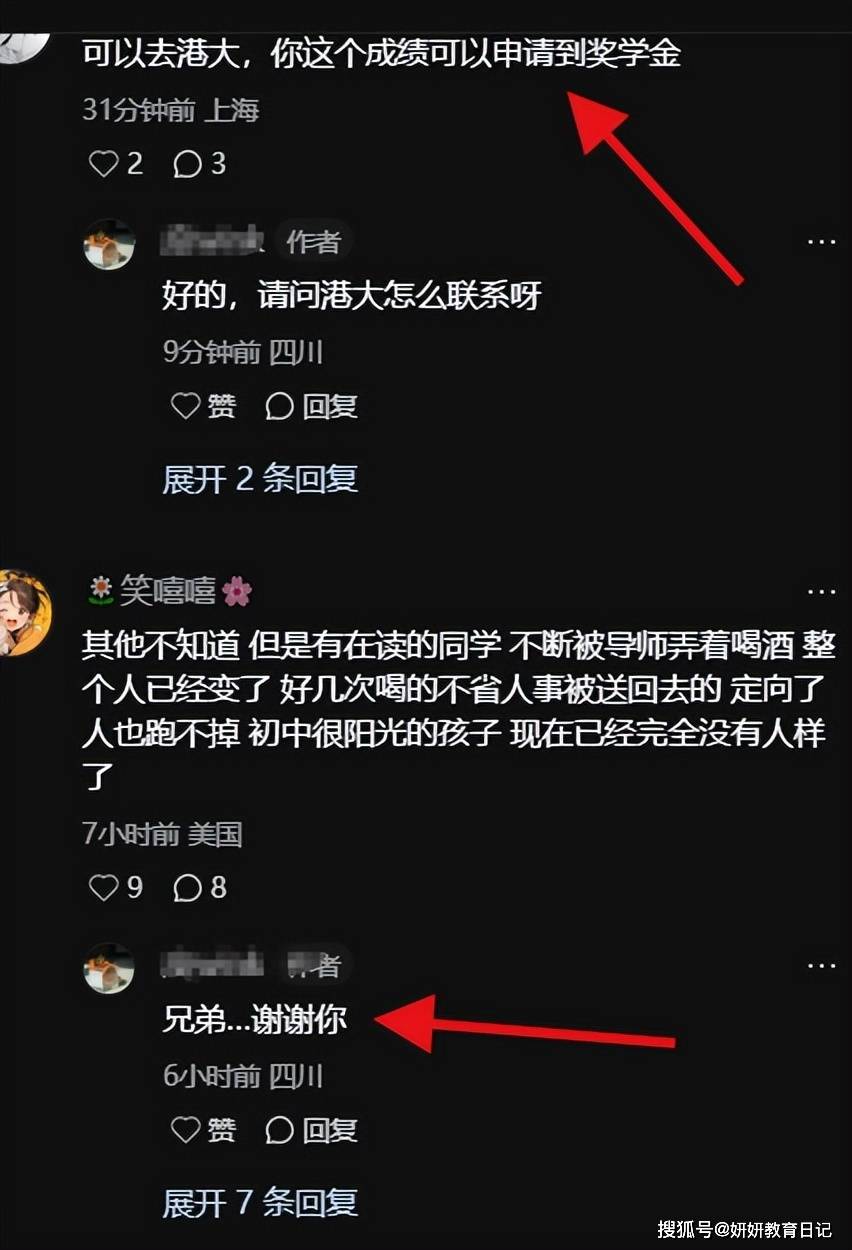Screen dimensions: 852x1250
Task: Expand 2 more replies
Action: 260,479
